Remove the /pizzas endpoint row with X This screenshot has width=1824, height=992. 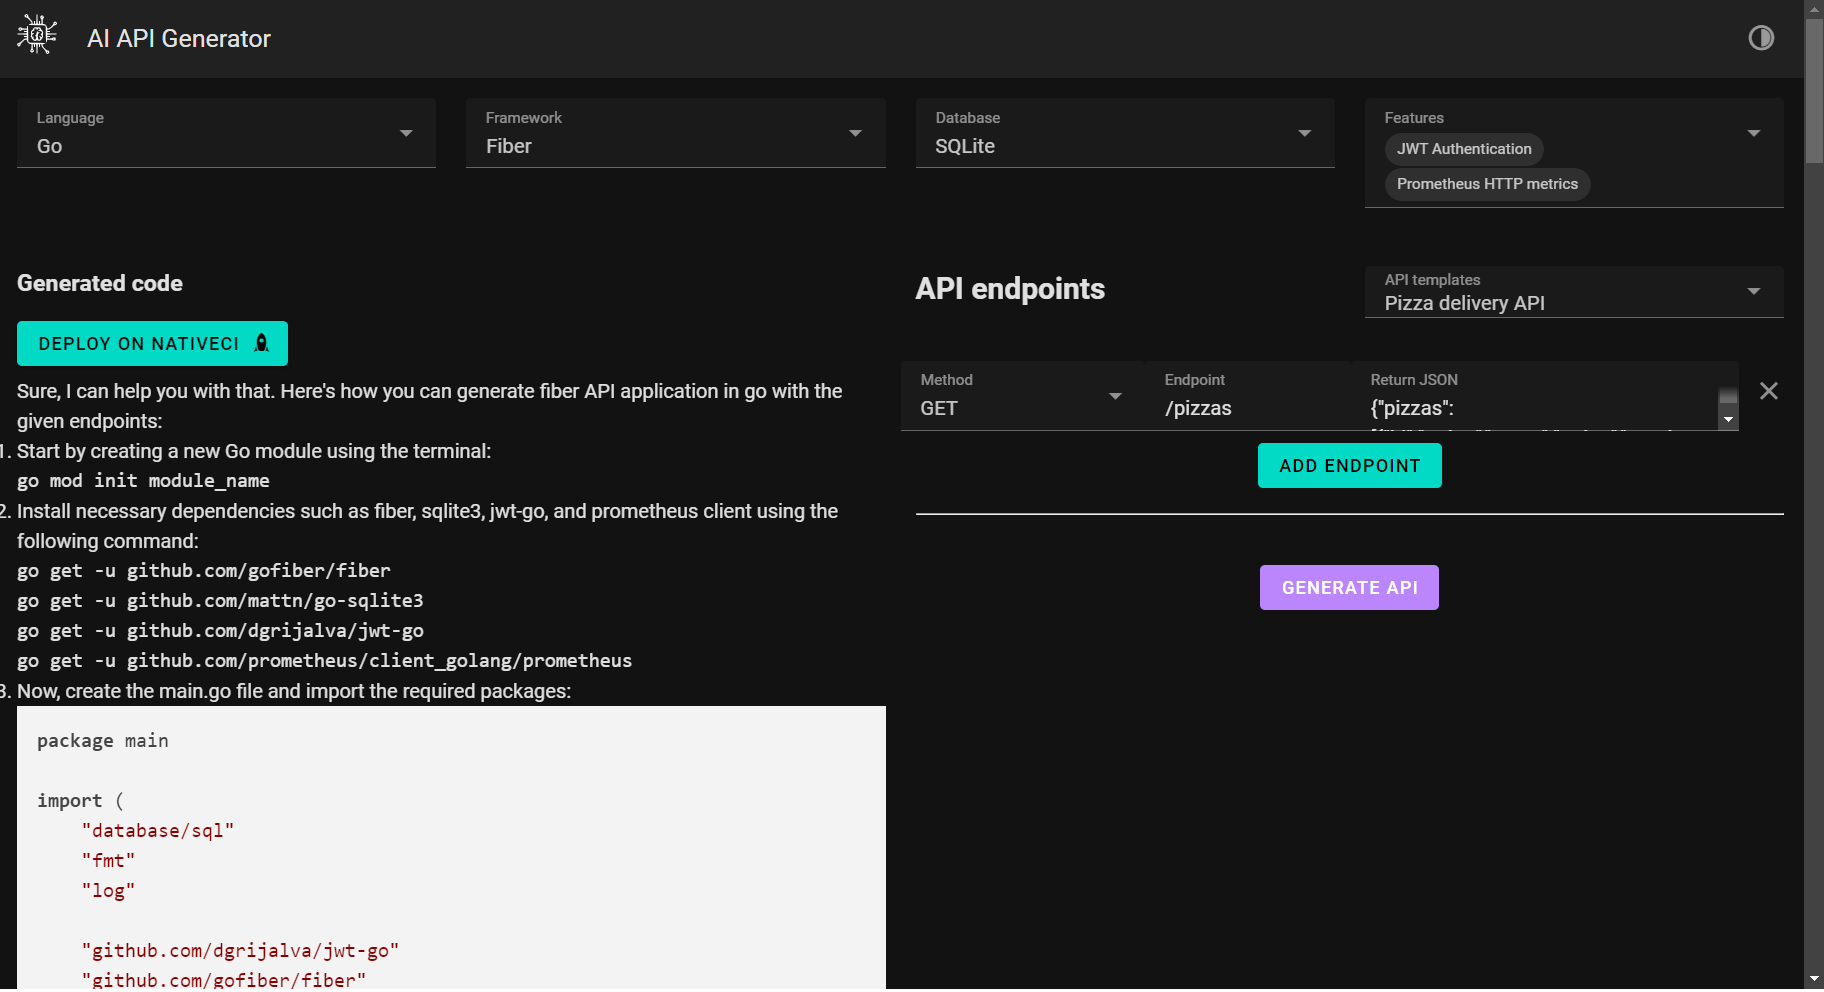point(1768,391)
